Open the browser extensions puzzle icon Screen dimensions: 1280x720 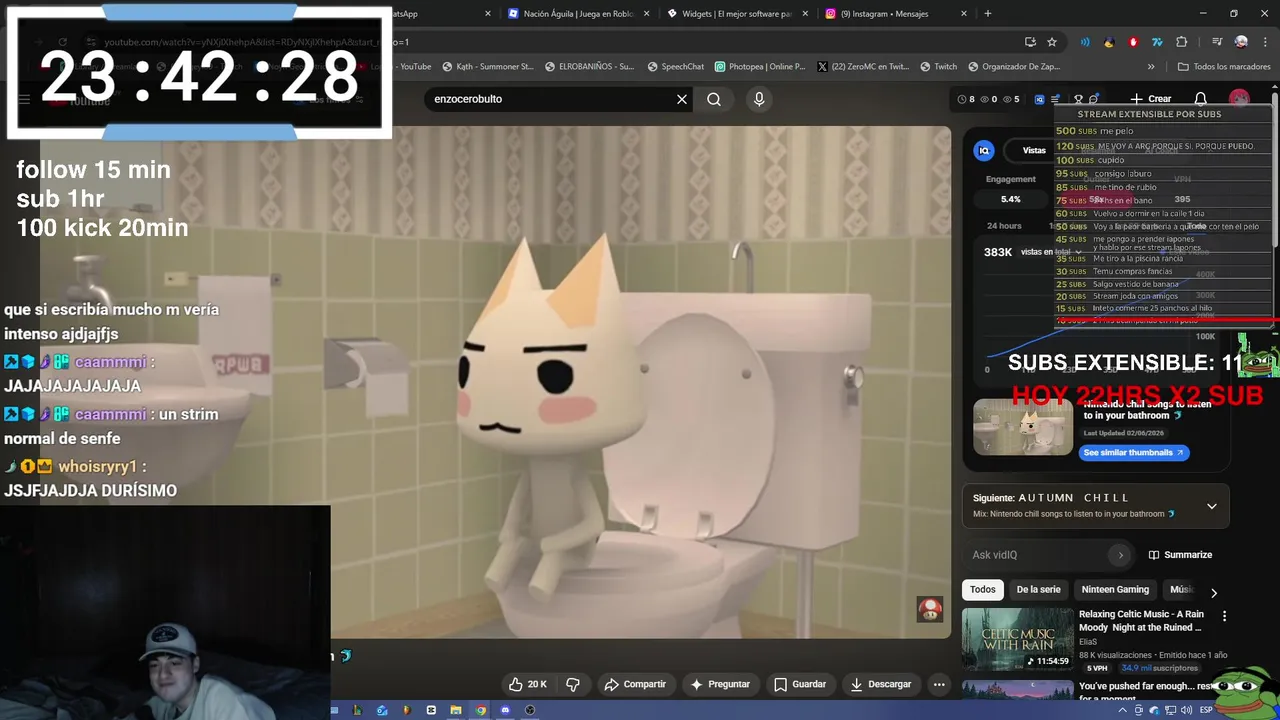[1181, 42]
